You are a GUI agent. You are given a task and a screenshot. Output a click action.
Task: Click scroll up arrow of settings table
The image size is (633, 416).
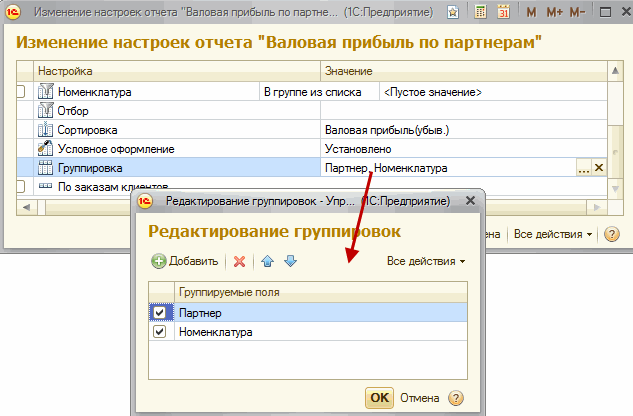615,71
